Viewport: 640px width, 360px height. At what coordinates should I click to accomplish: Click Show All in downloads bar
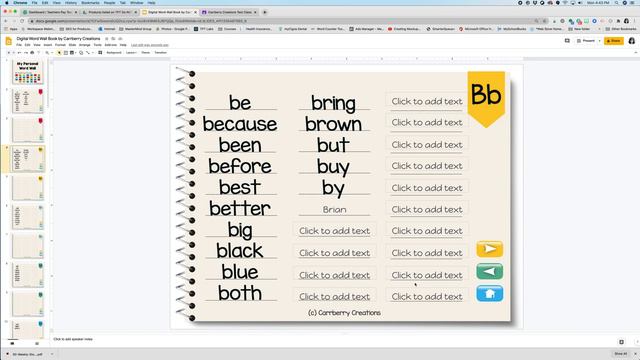coord(620,354)
